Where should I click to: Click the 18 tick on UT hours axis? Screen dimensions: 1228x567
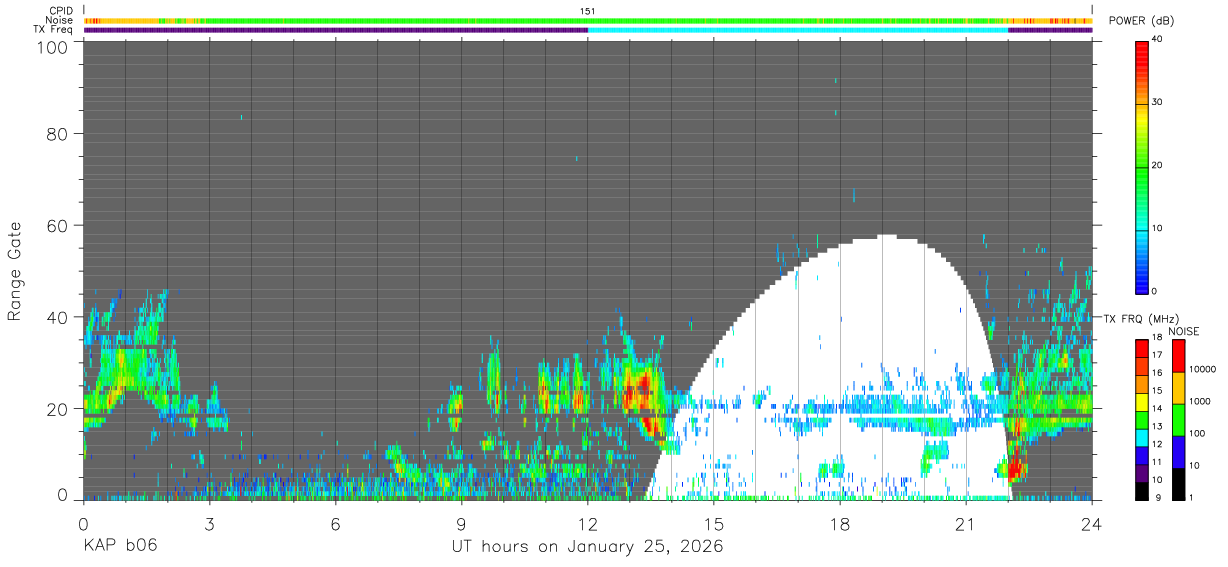pyautogui.click(x=839, y=523)
